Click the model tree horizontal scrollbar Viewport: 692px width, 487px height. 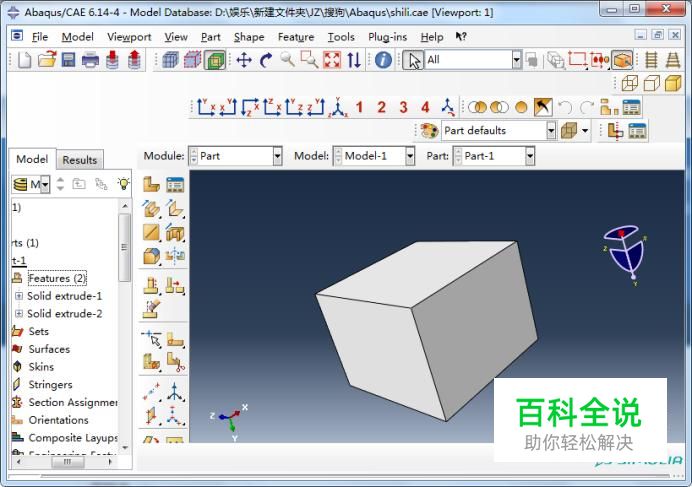click(x=67, y=462)
